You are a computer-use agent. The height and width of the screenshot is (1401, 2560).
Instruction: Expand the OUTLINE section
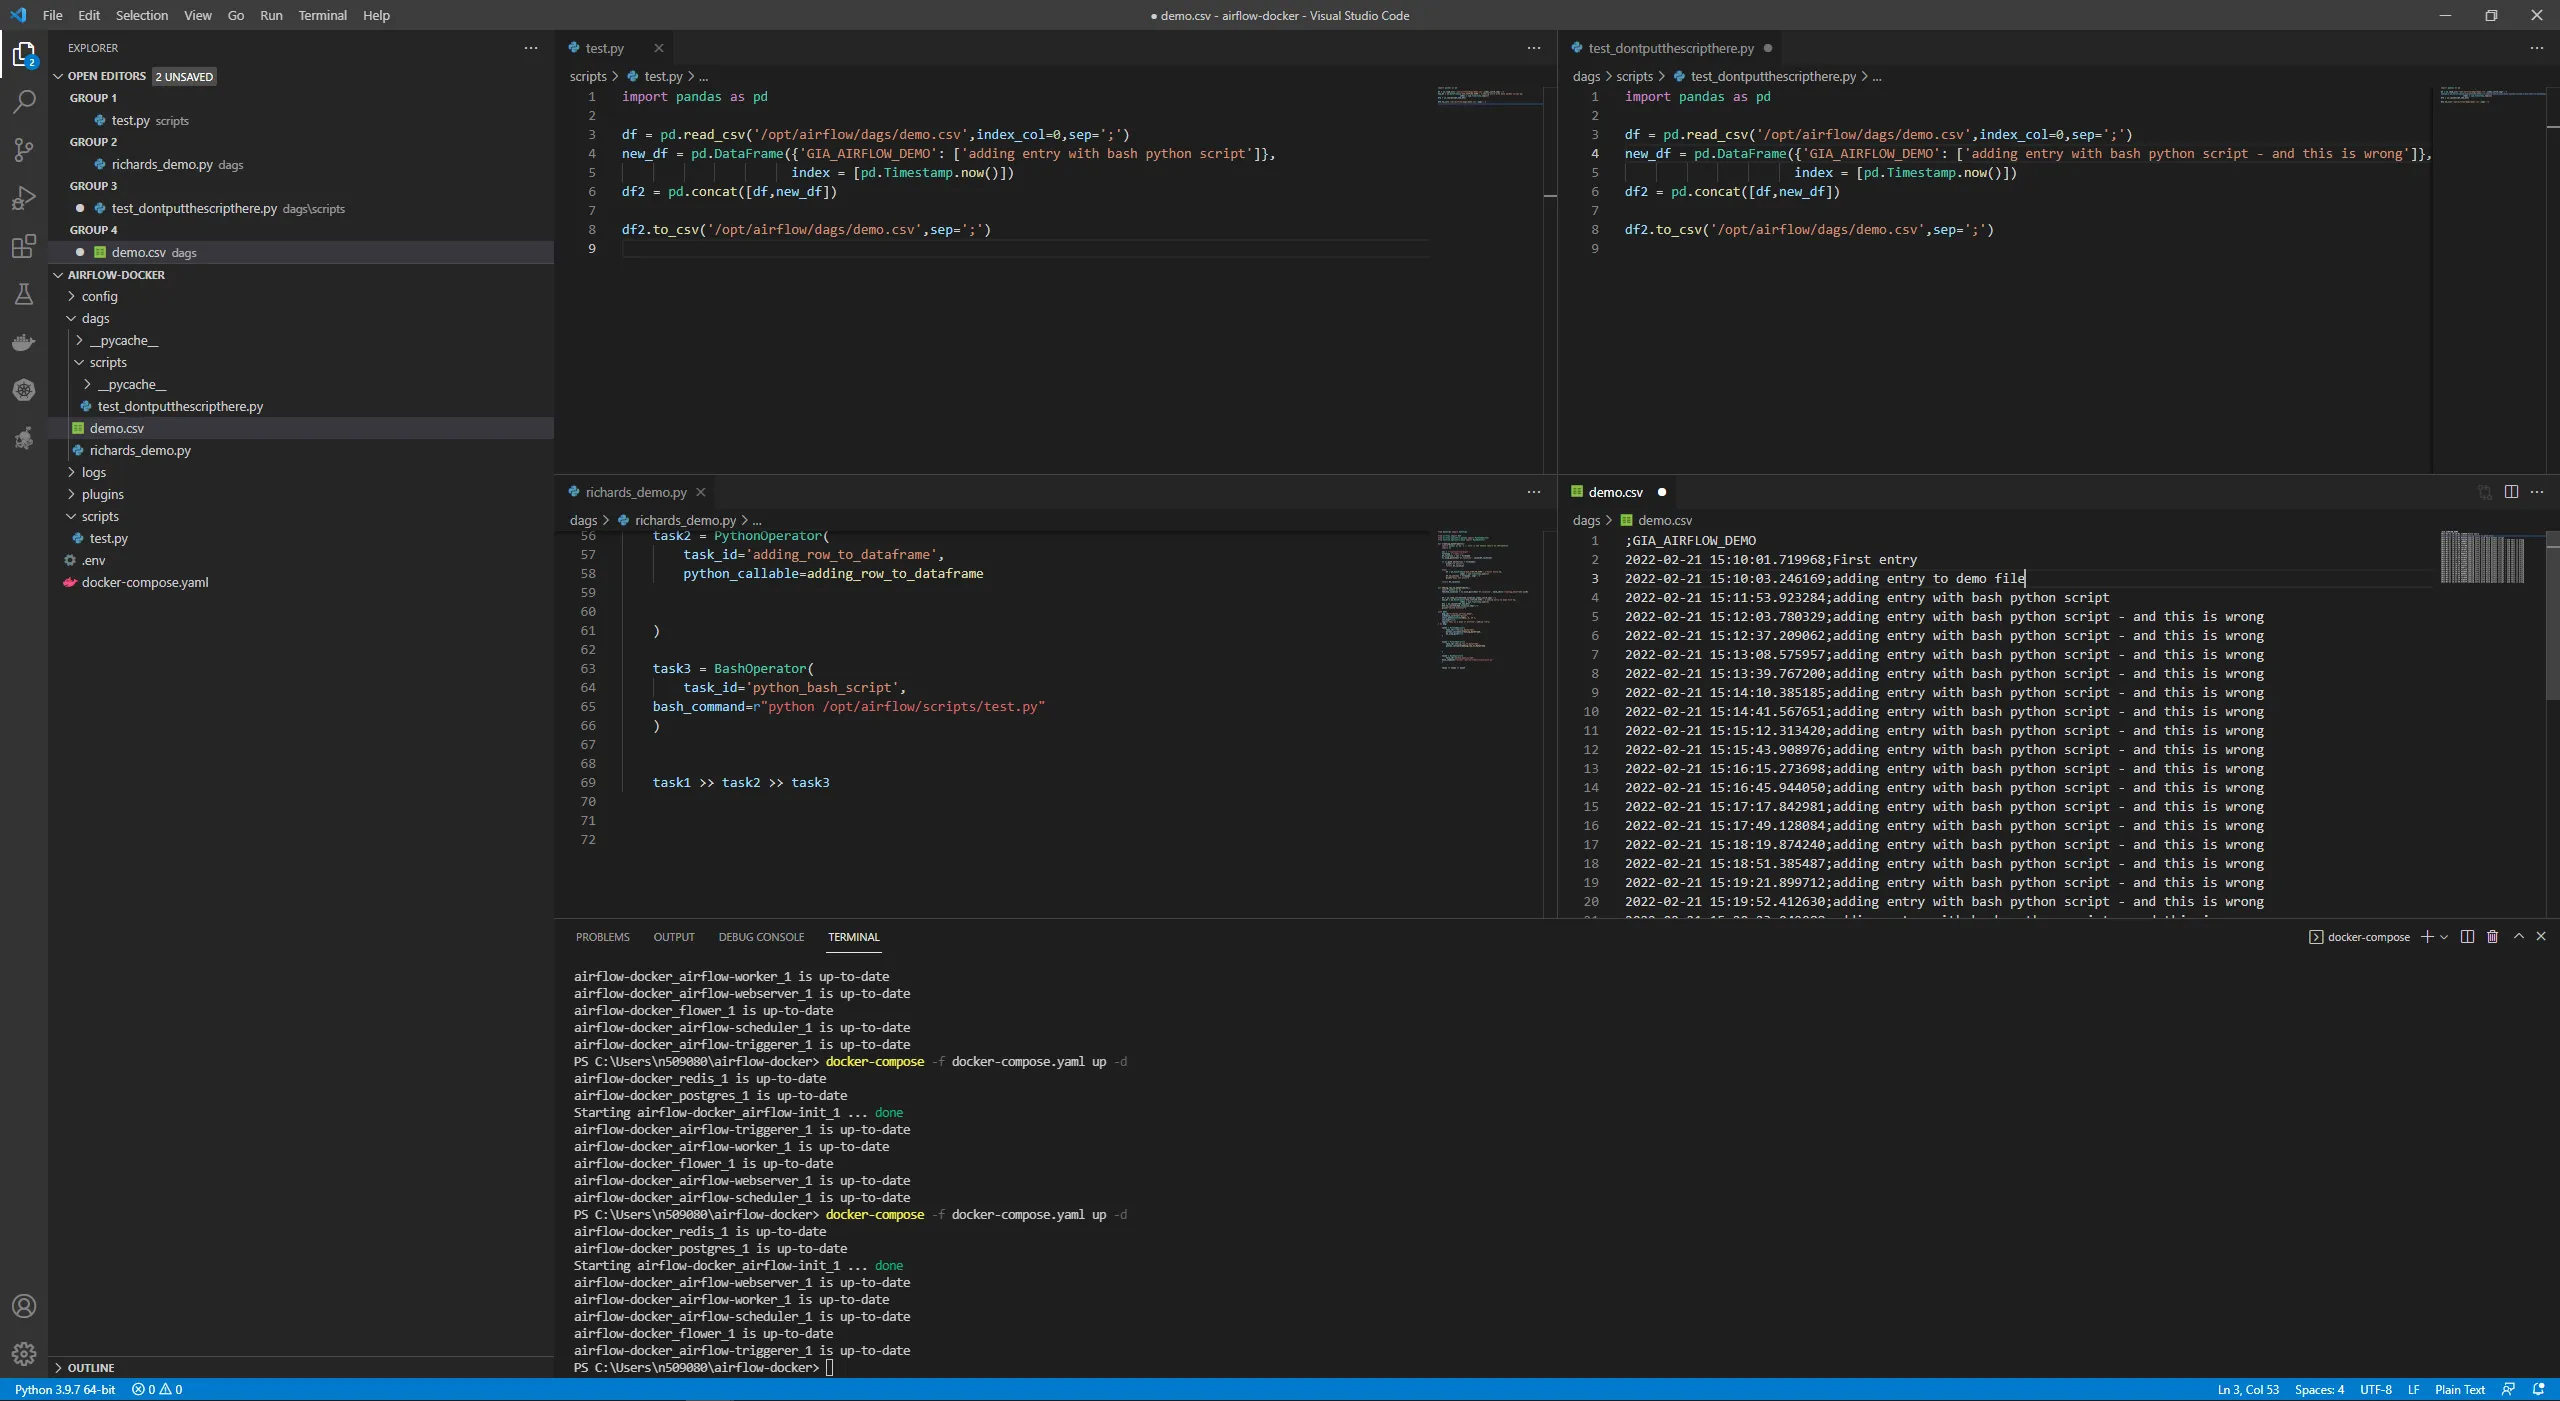click(90, 1368)
